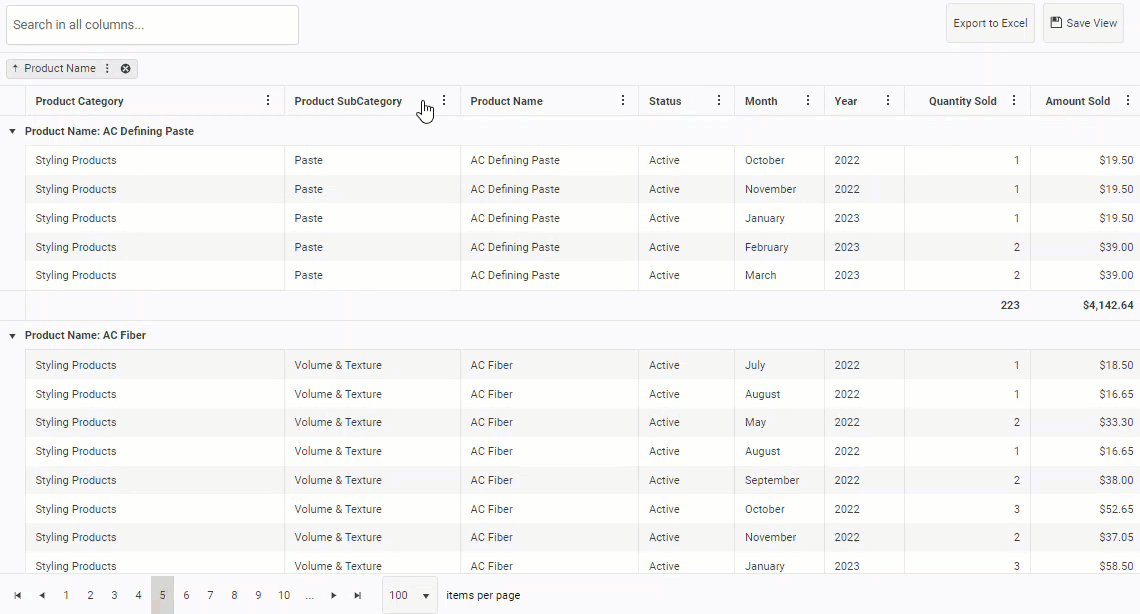Click the search in all columns field

[152, 25]
